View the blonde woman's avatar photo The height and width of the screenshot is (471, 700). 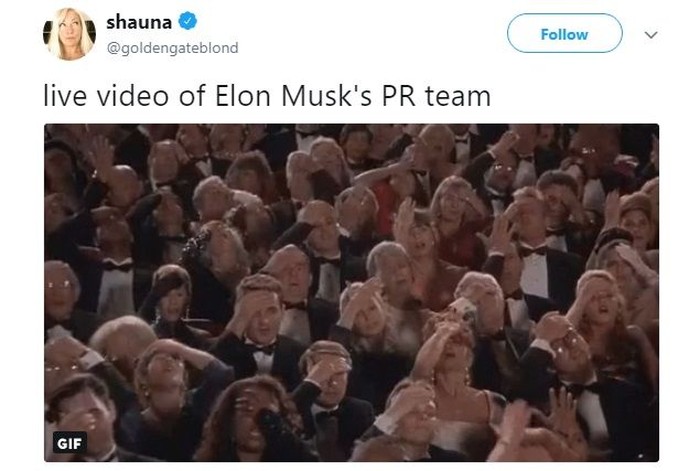point(69,34)
